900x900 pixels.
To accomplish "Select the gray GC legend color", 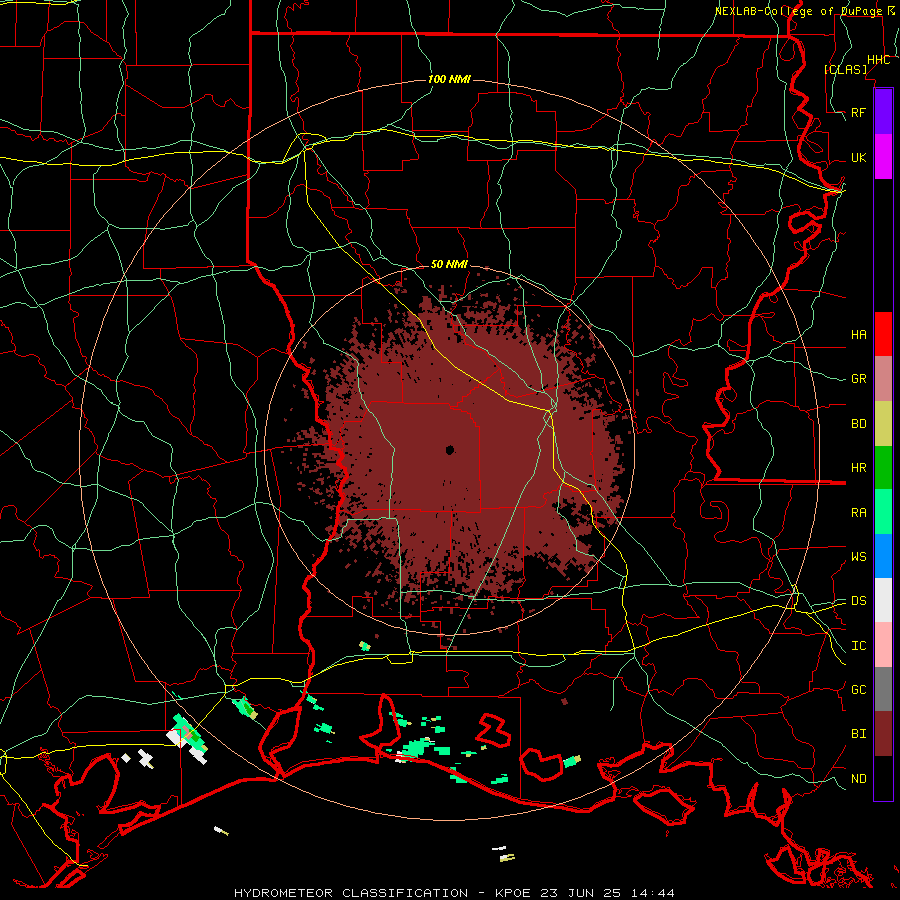I will [883, 689].
